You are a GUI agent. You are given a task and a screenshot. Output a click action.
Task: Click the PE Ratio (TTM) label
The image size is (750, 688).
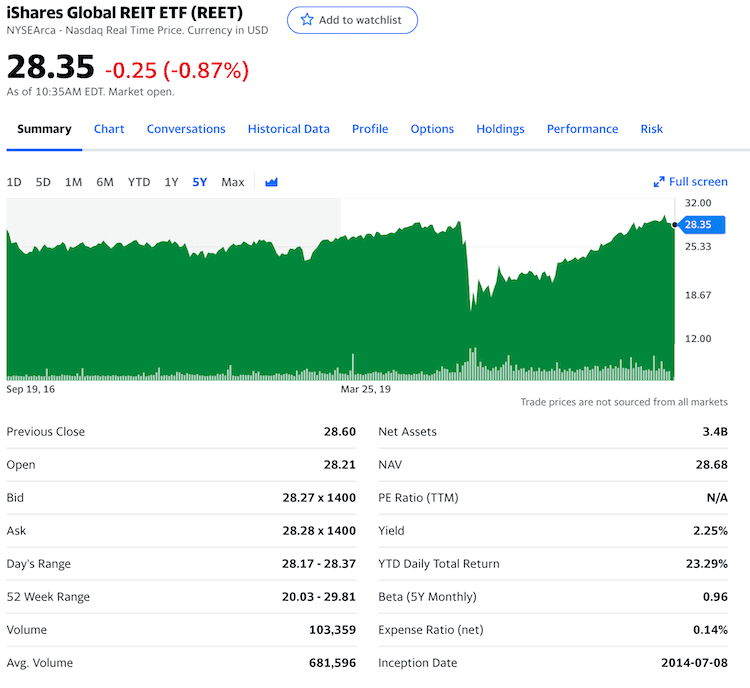pos(418,498)
